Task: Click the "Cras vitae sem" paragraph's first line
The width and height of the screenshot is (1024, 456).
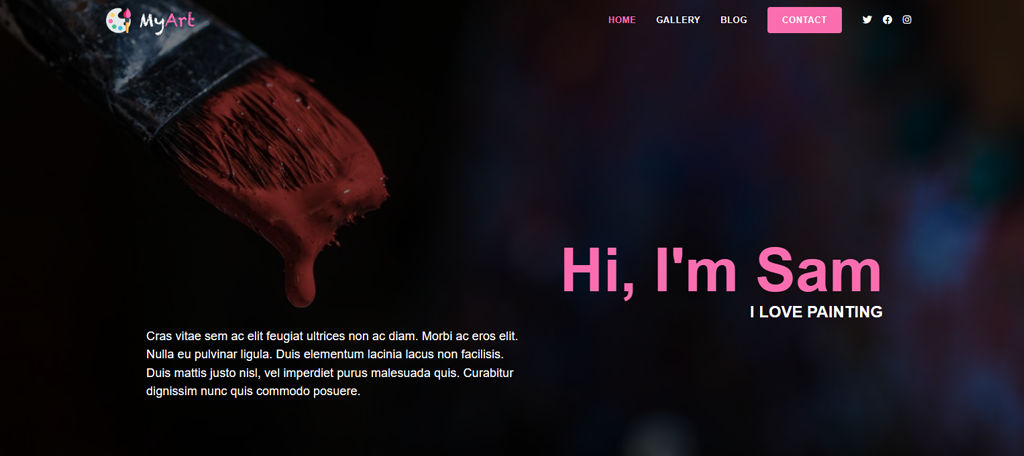Action: click(x=332, y=336)
